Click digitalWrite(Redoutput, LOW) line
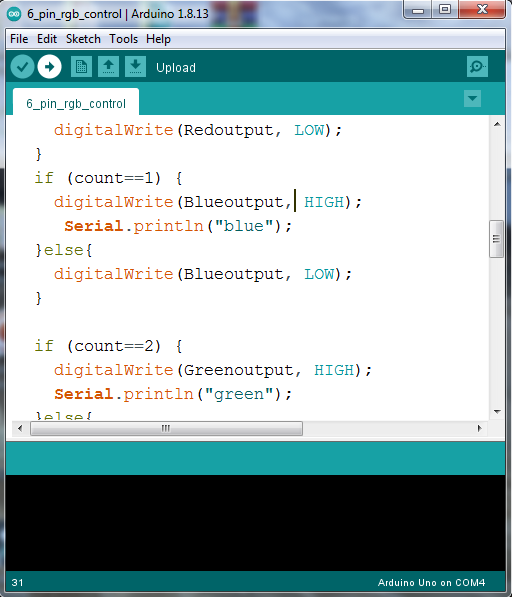The width and height of the screenshot is (512, 597). pyautogui.click(x=198, y=130)
